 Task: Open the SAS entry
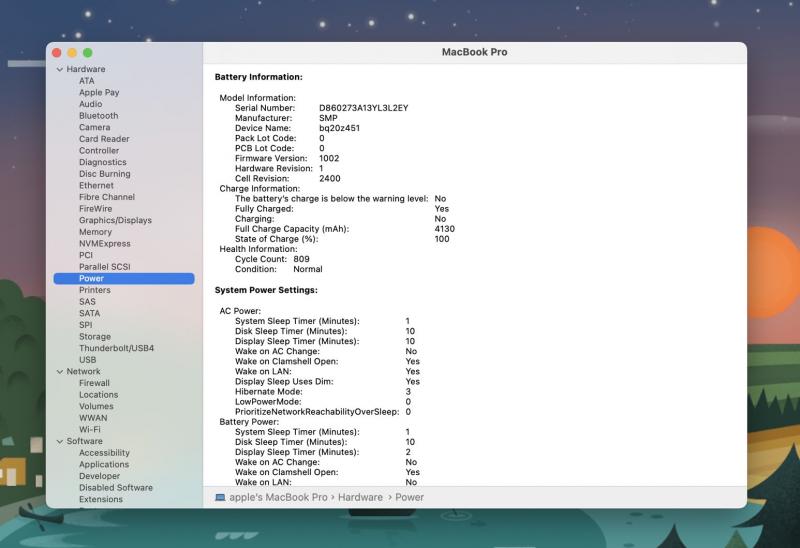(87, 302)
